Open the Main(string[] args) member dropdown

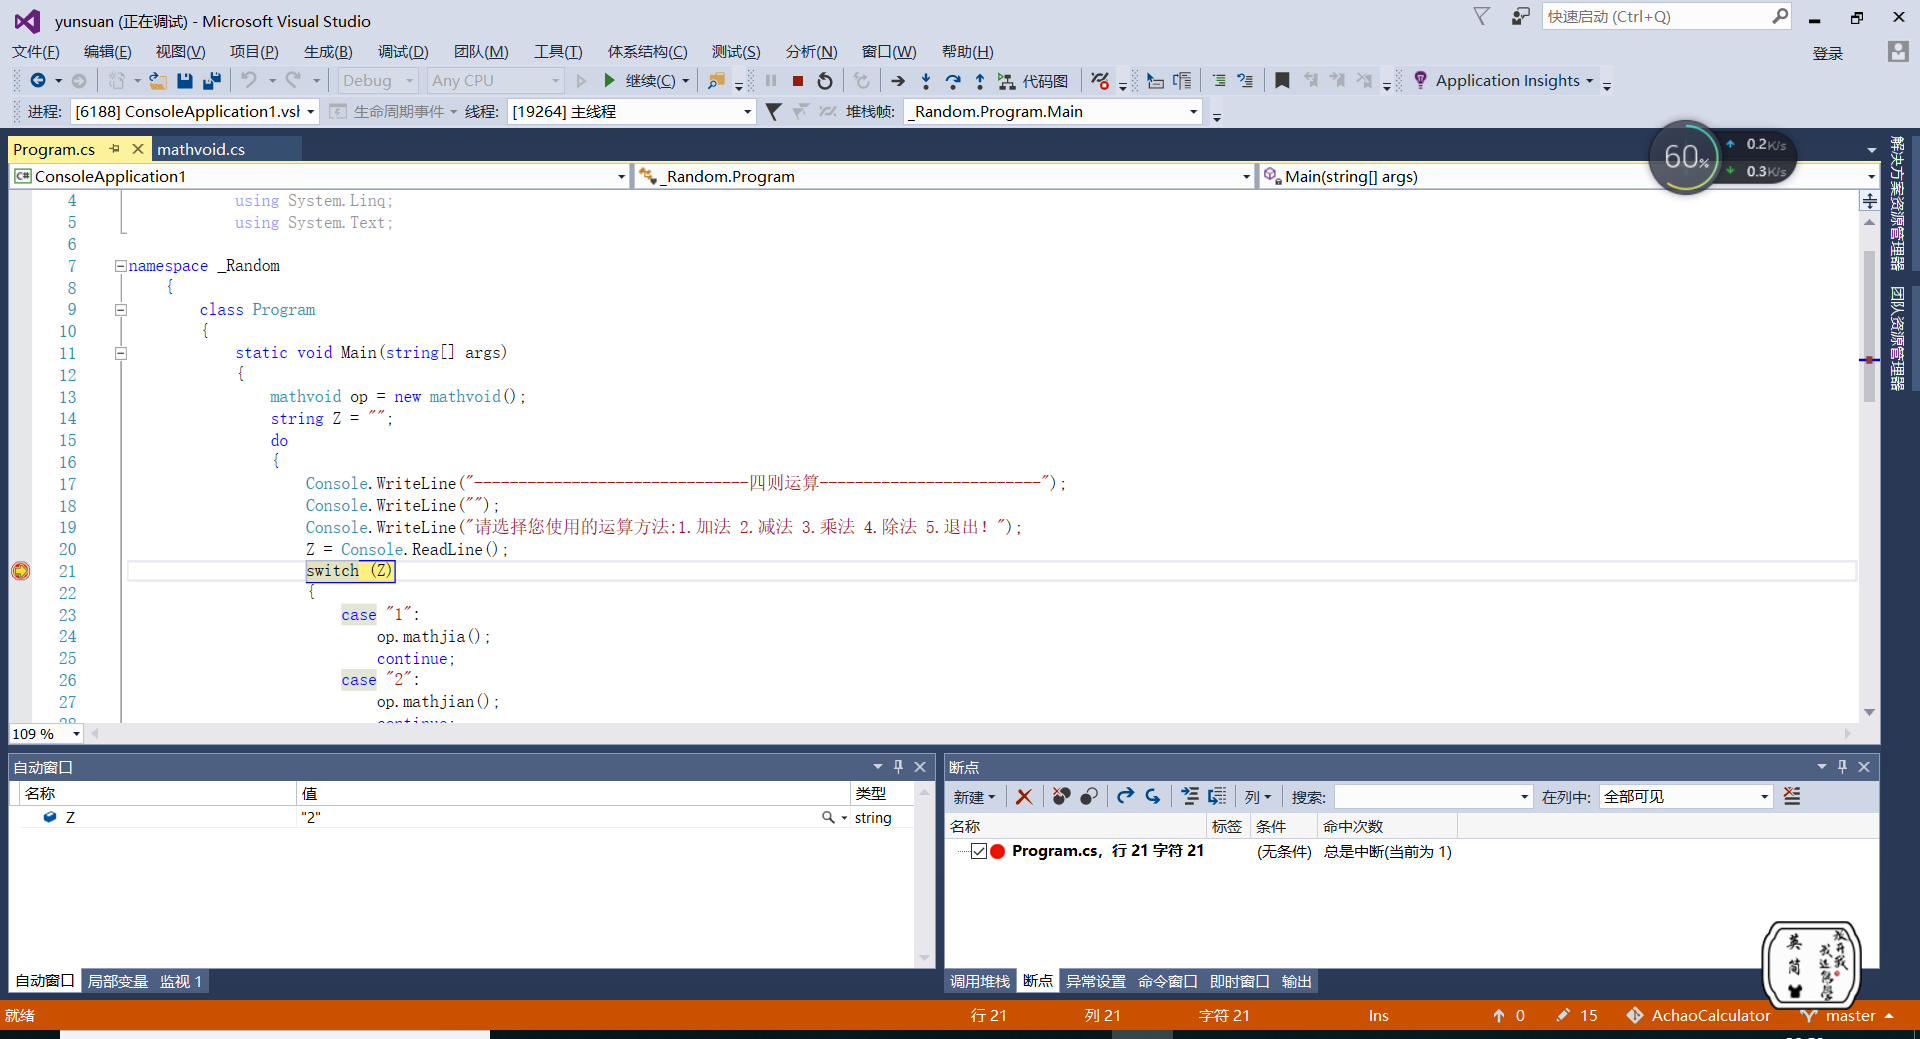tap(1569, 177)
